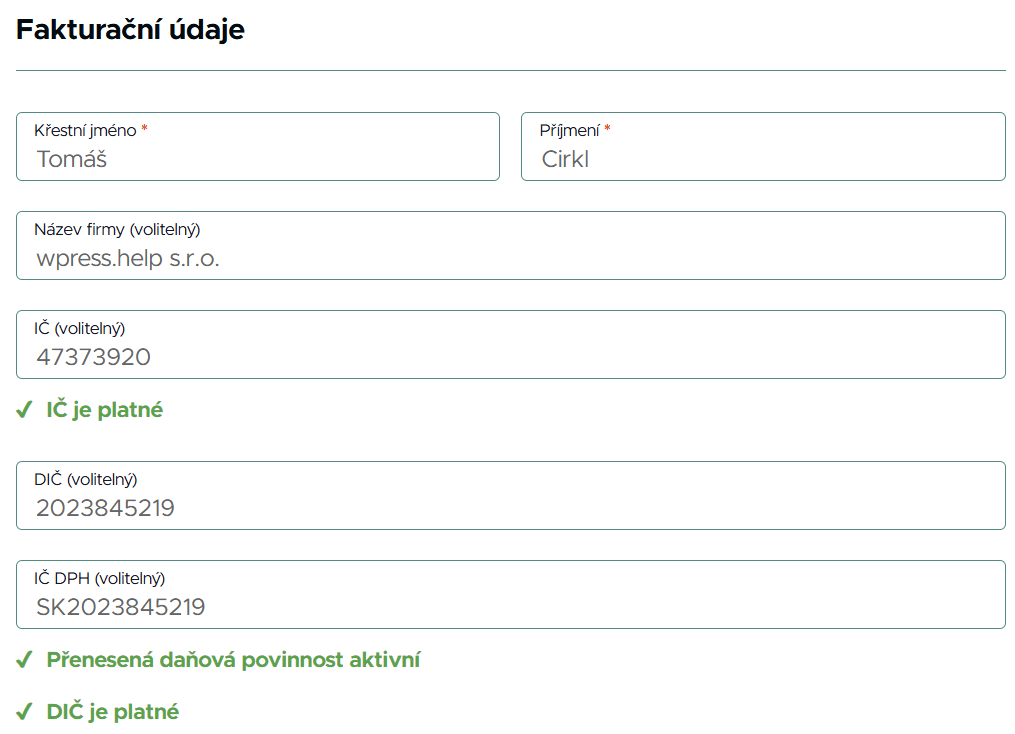
Task: Click the 'Příjmení' field label
Action: [569, 130]
